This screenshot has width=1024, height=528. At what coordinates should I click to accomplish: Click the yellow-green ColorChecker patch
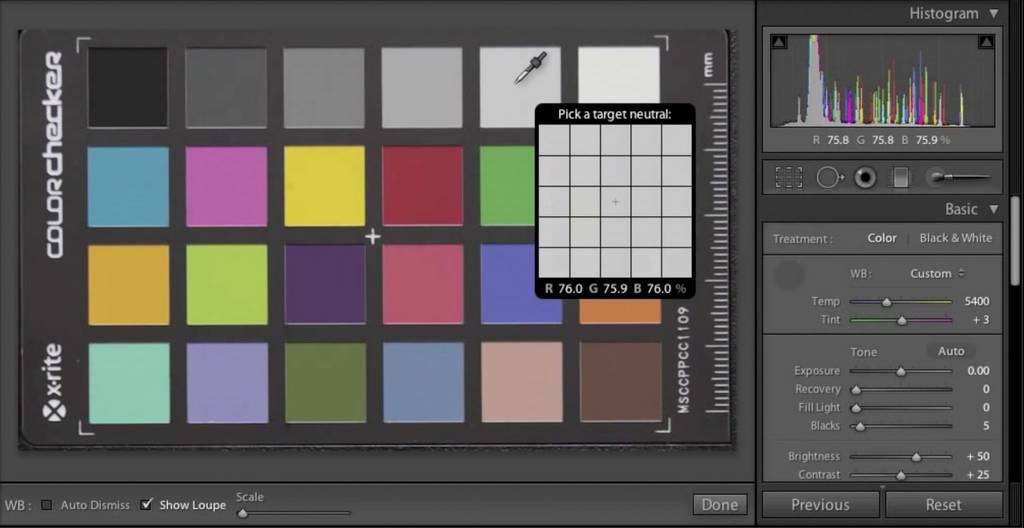pos(227,285)
